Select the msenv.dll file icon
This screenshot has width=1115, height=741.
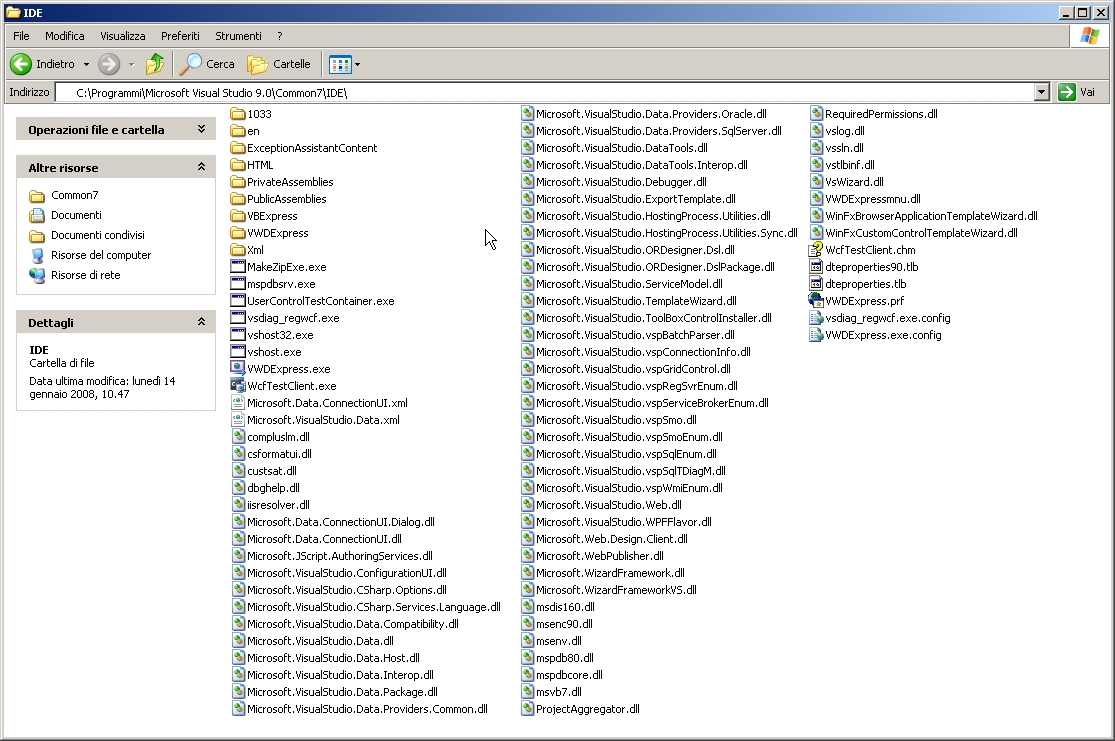(527, 641)
